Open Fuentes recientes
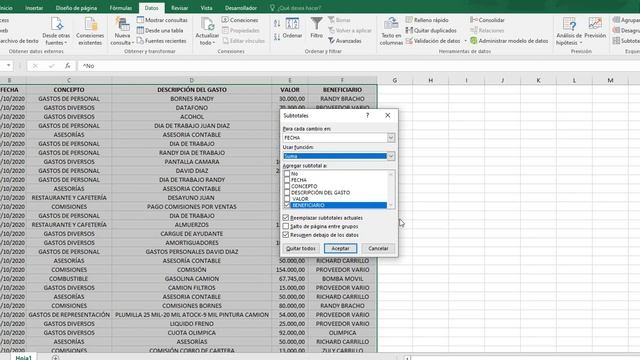The height and width of the screenshot is (360, 640). tap(162, 41)
